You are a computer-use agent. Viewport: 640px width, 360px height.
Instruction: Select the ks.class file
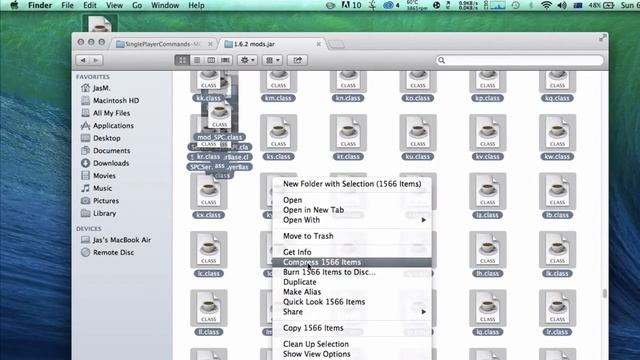coord(278,138)
